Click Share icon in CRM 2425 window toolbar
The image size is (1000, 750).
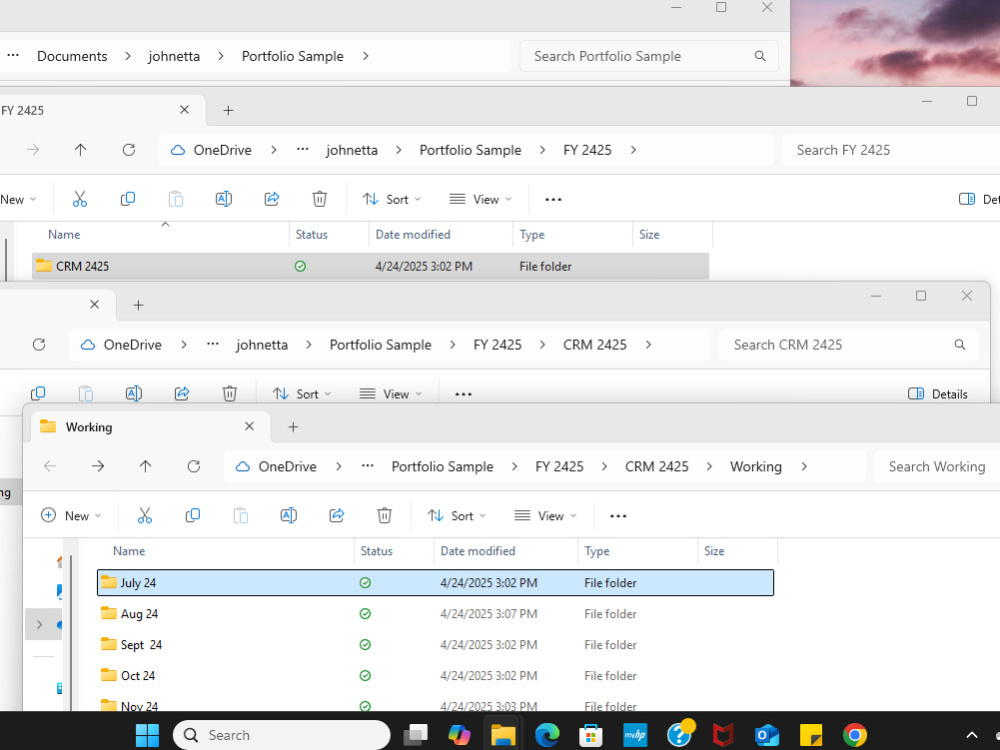182,393
